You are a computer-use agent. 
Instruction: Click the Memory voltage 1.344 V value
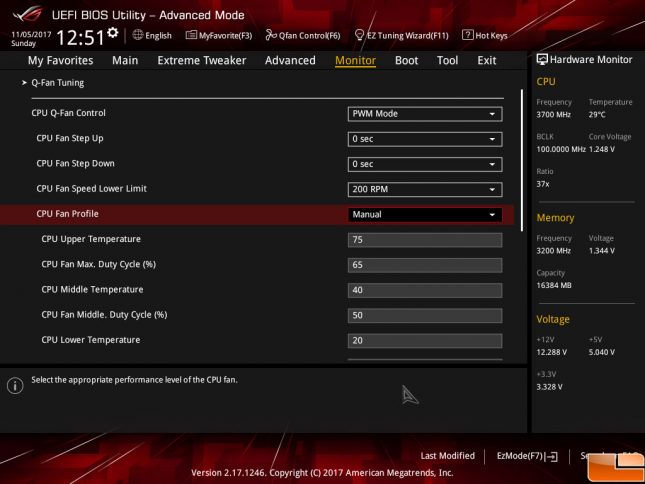pos(601,251)
